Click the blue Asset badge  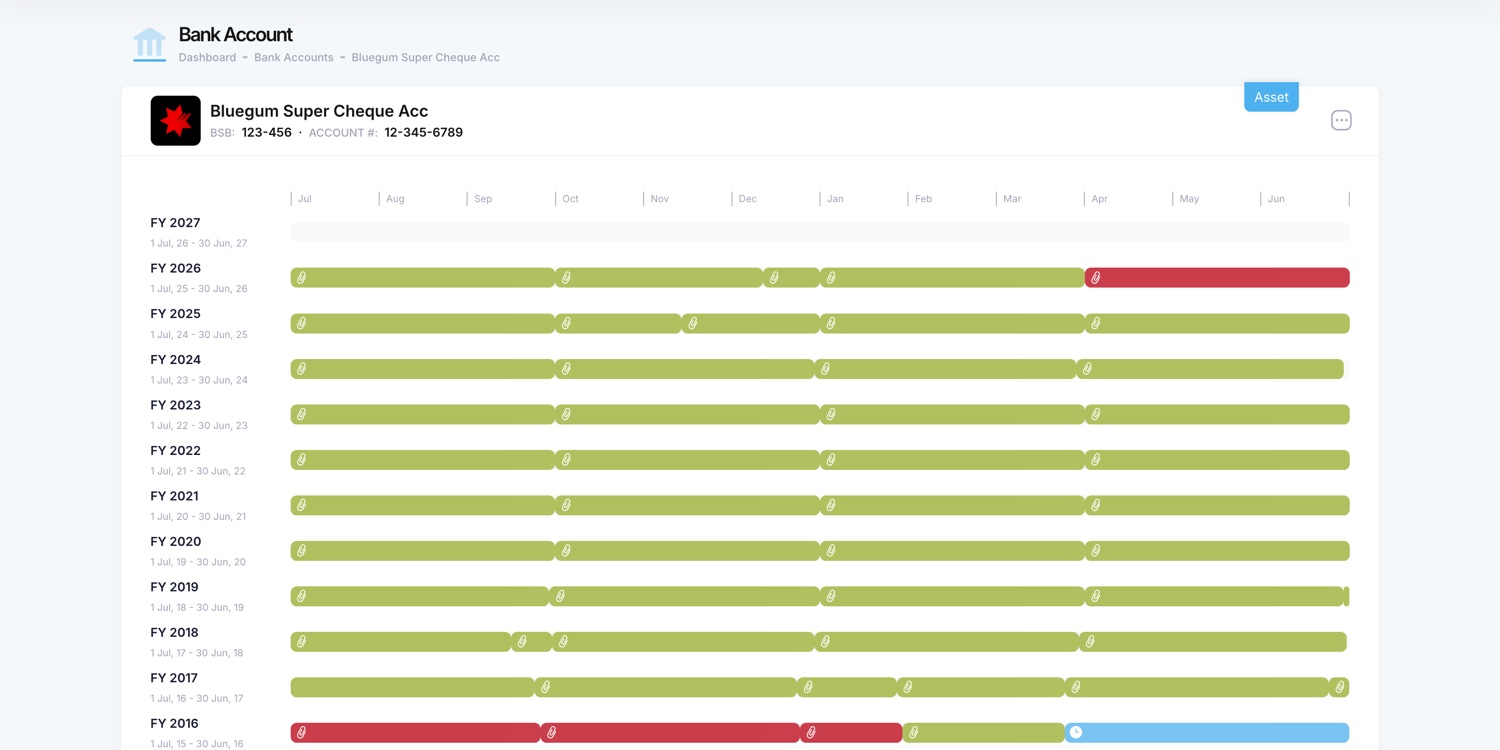pyautogui.click(x=1271, y=97)
